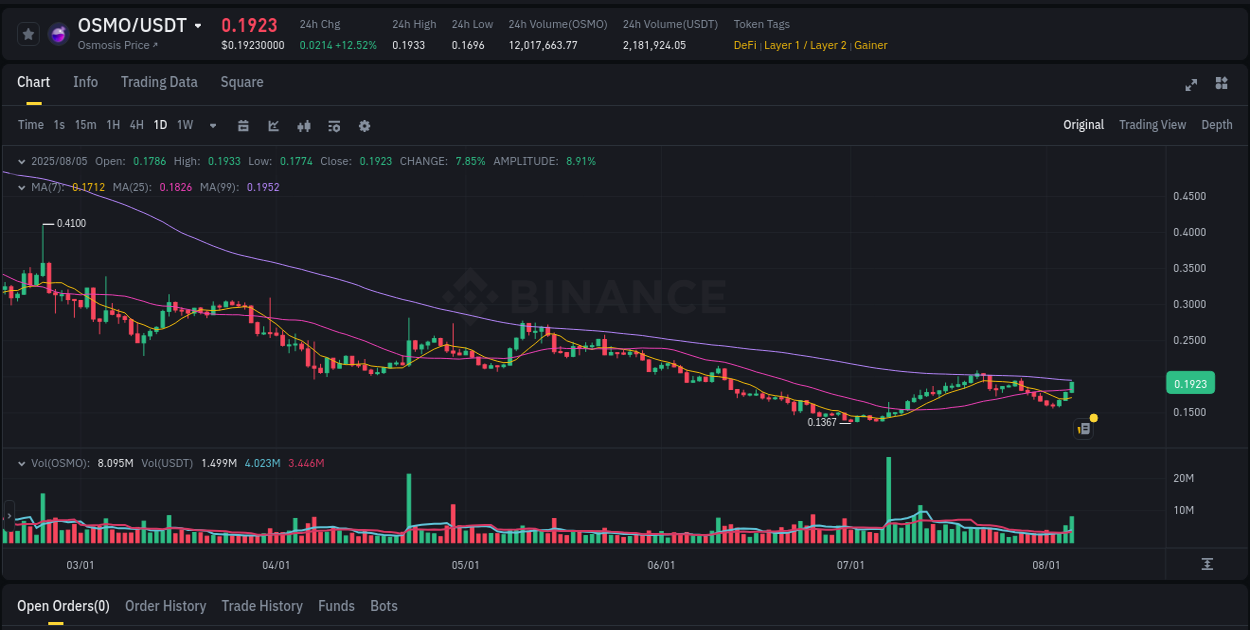The width and height of the screenshot is (1250, 630).
Task: Open the Order History tab
Action: (x=165, y=605)
